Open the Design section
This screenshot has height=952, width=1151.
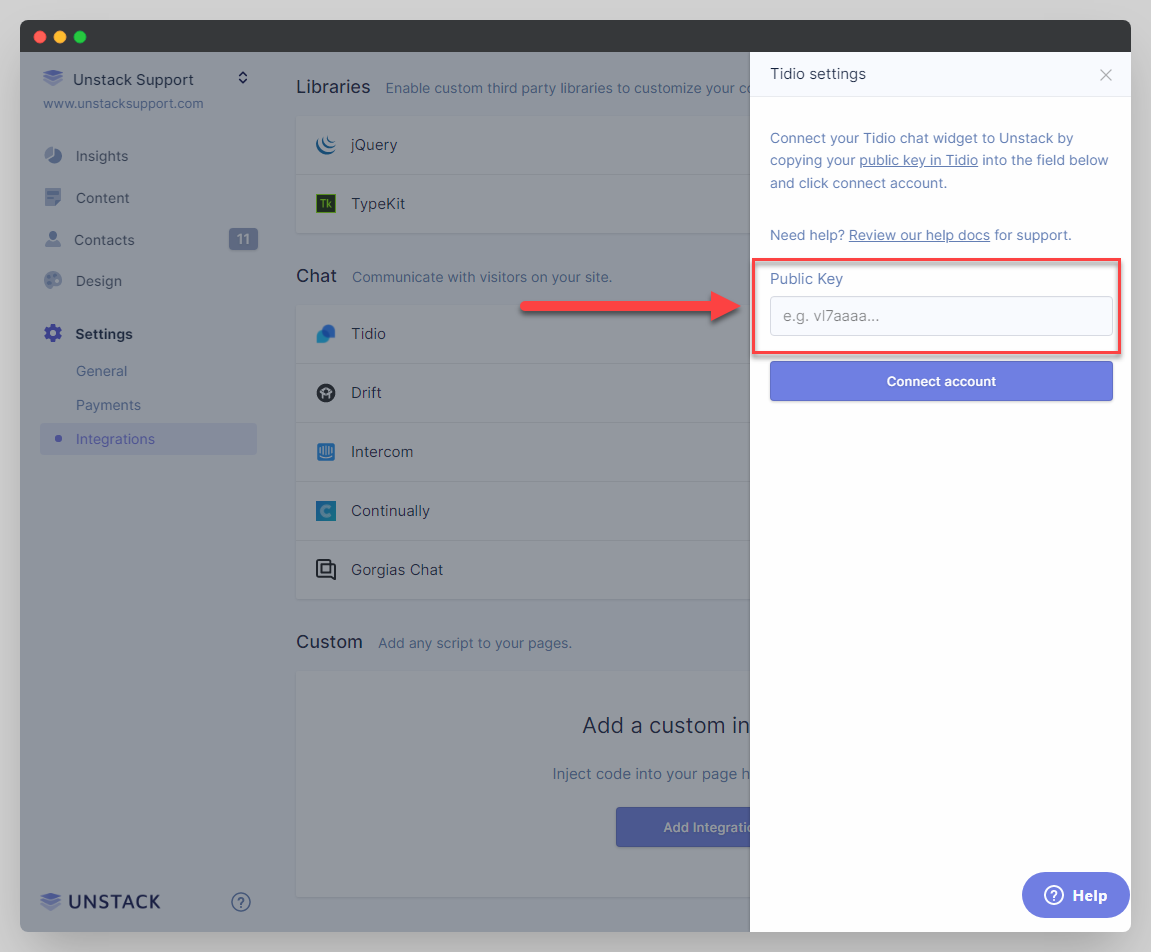pos(98,281)
